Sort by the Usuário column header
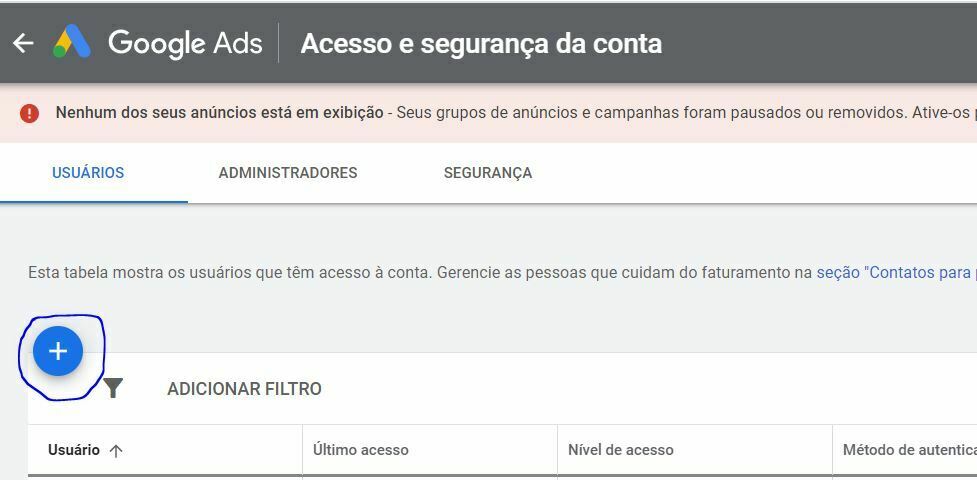This screenshot has height=480, width=977. coord(74,450)
